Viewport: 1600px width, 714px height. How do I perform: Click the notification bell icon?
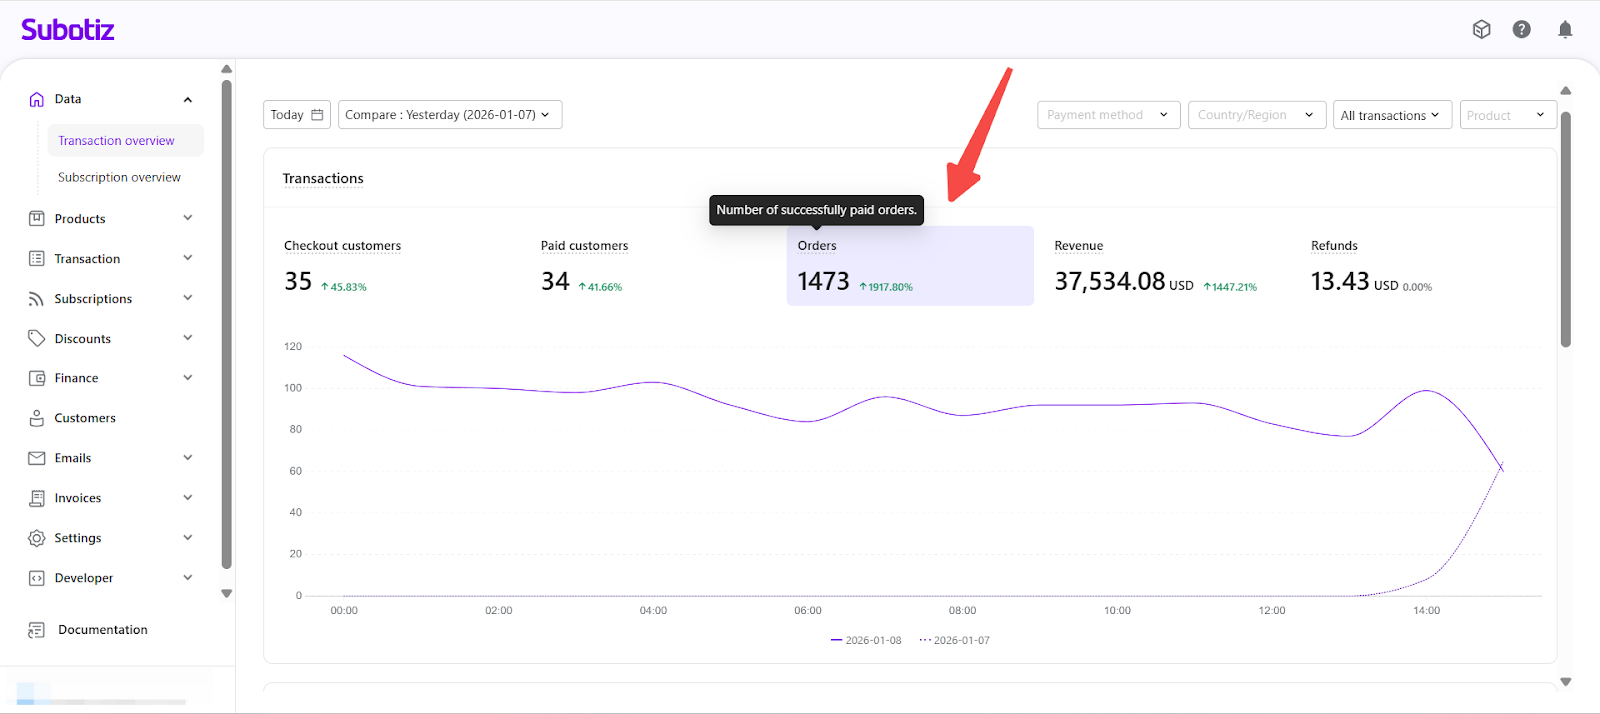[x=1565, y=30]
